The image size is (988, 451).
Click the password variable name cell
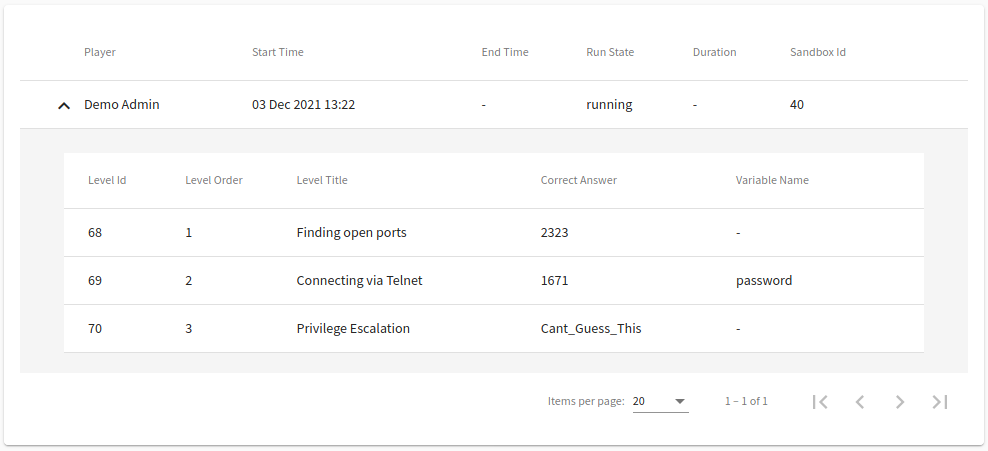click(x=764, y=281)
